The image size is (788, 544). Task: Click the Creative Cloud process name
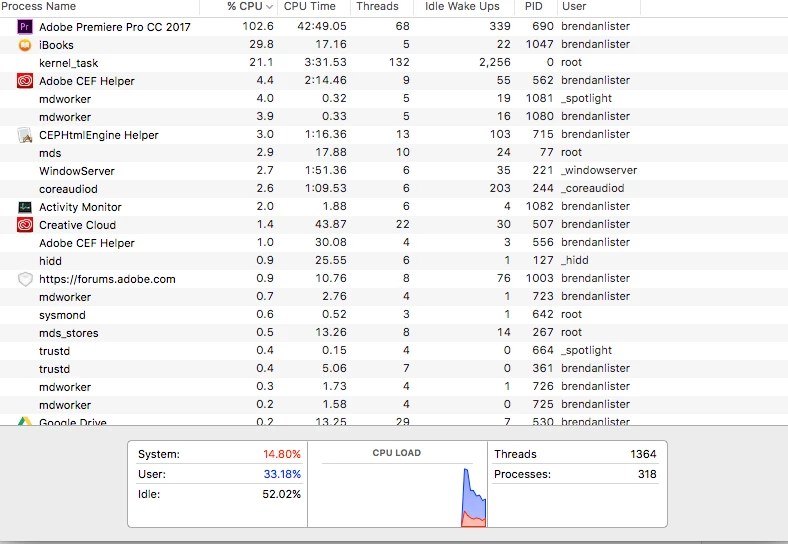click(x=77, y=225)
